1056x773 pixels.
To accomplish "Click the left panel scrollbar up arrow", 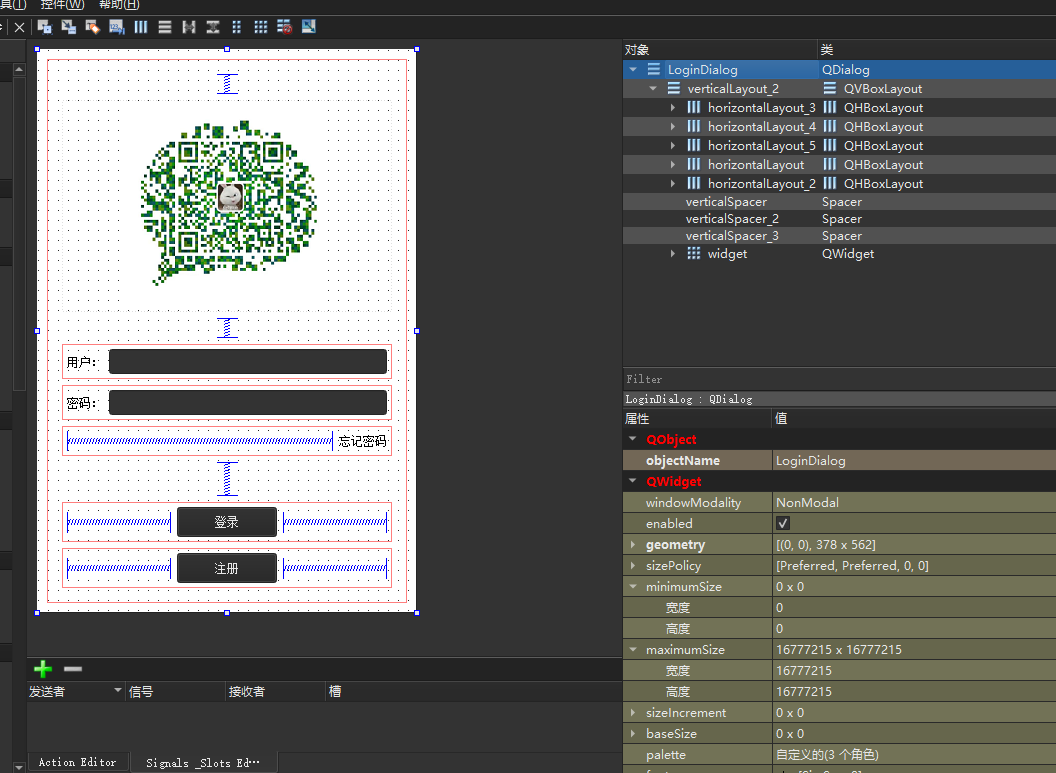I will (19, 69).
